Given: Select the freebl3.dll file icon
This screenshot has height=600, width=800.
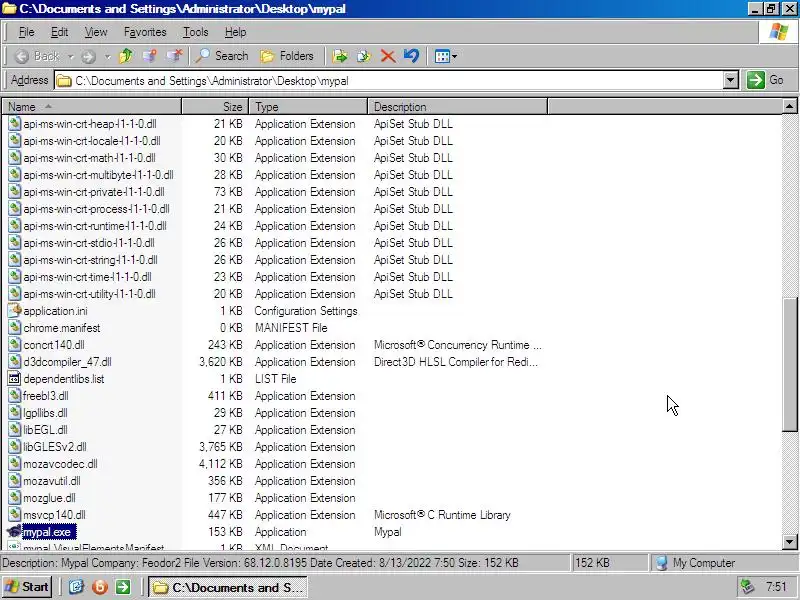Looking at the screenshot, I should coord(15,396).
